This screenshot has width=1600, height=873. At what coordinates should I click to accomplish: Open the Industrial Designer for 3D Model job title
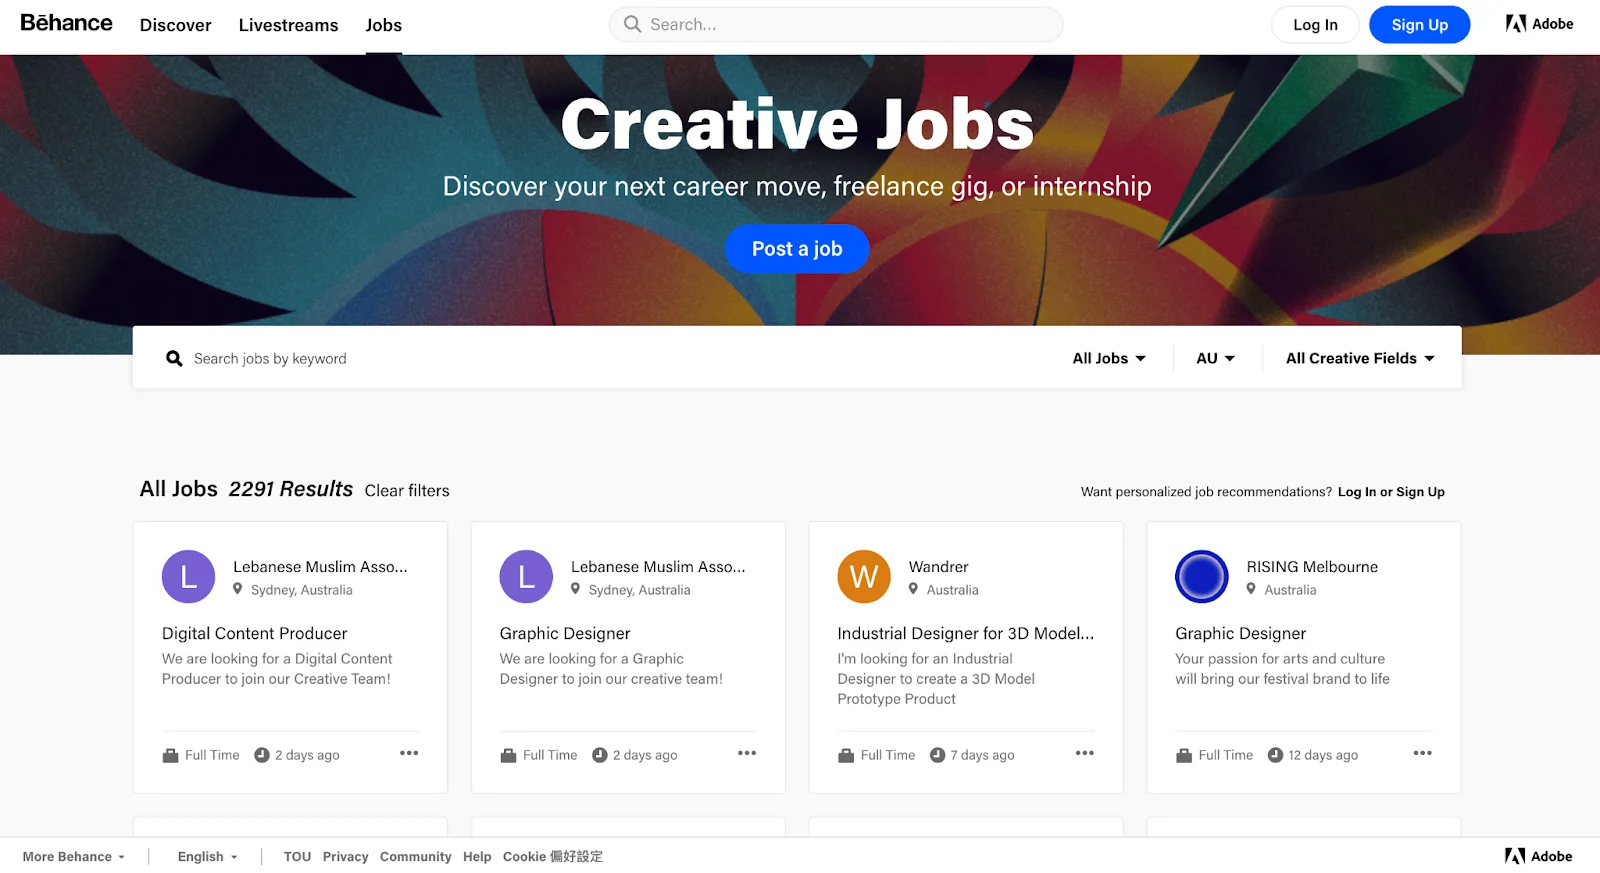[x=966, y=633]
